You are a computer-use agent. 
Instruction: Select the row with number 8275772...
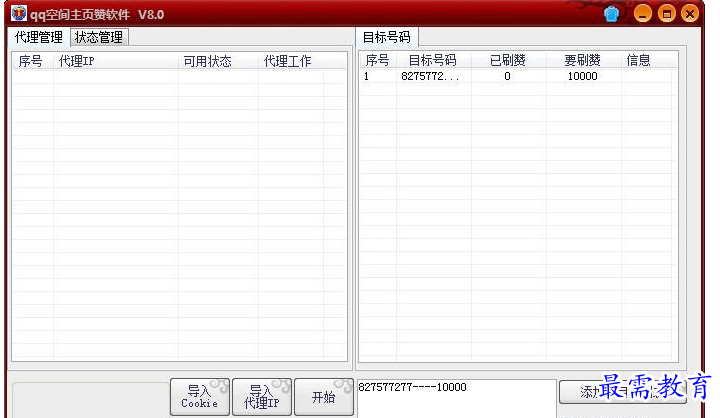point(518,76)
